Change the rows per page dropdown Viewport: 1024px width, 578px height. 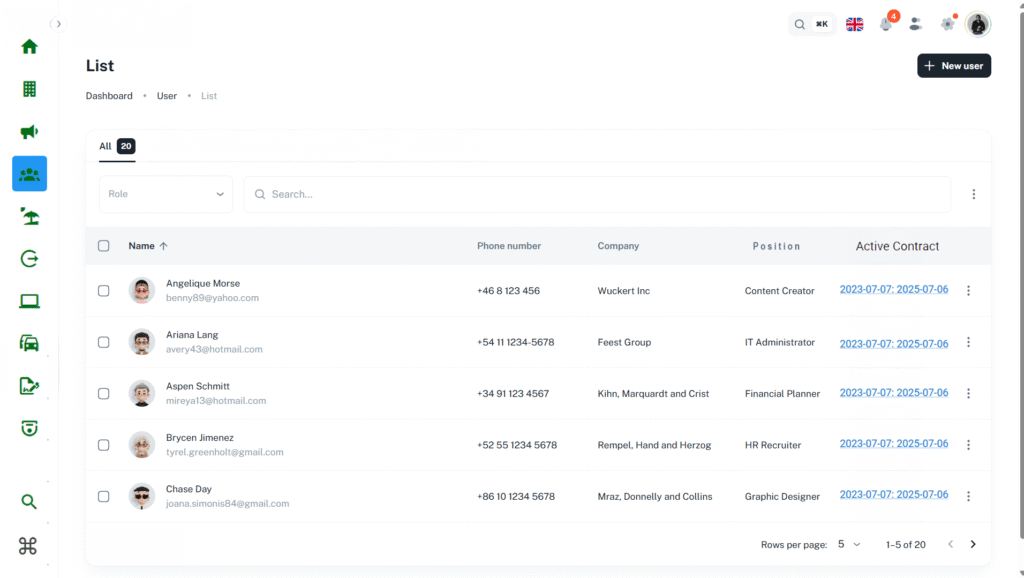click(849, 544)
